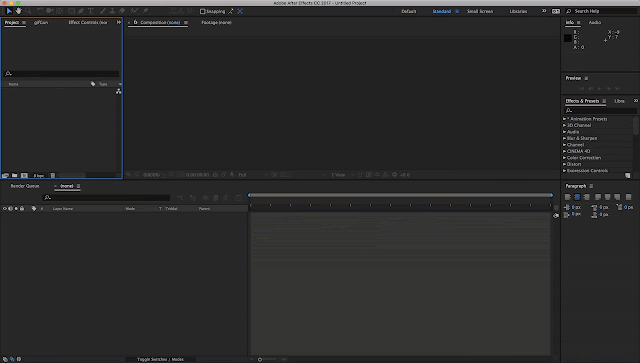Show more workspaces overflow arrows

[x=544, y=11]
